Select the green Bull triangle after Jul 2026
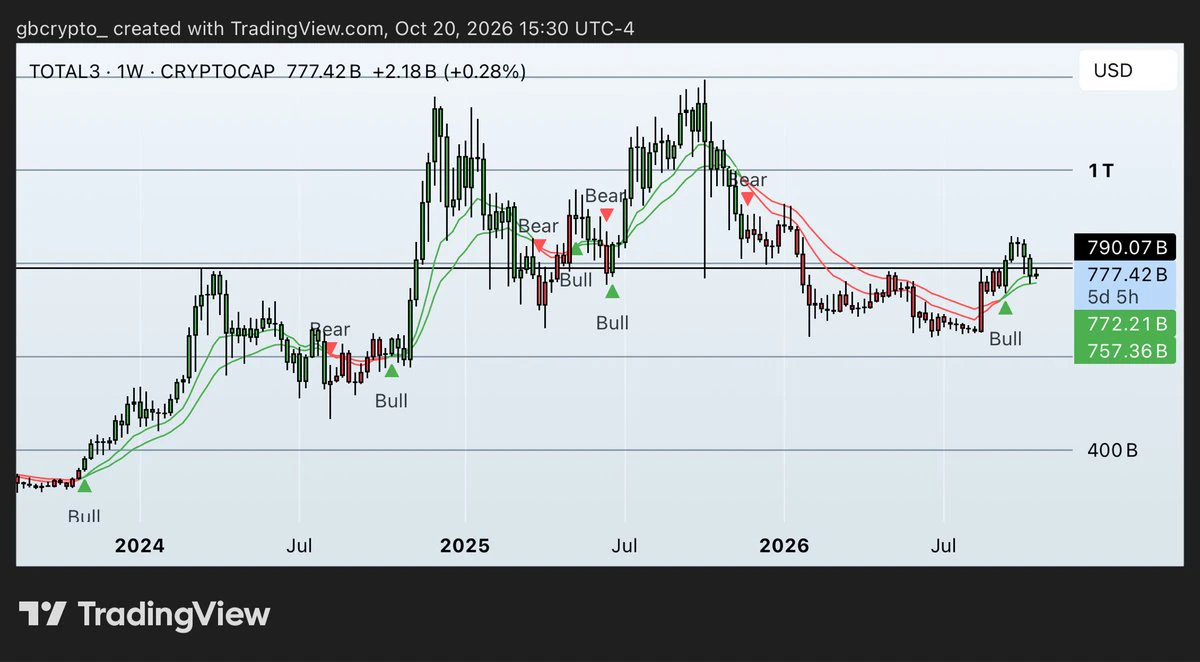Image resolution: width=1200 pixels, height=662 pixels. (x=1005, y=307)
